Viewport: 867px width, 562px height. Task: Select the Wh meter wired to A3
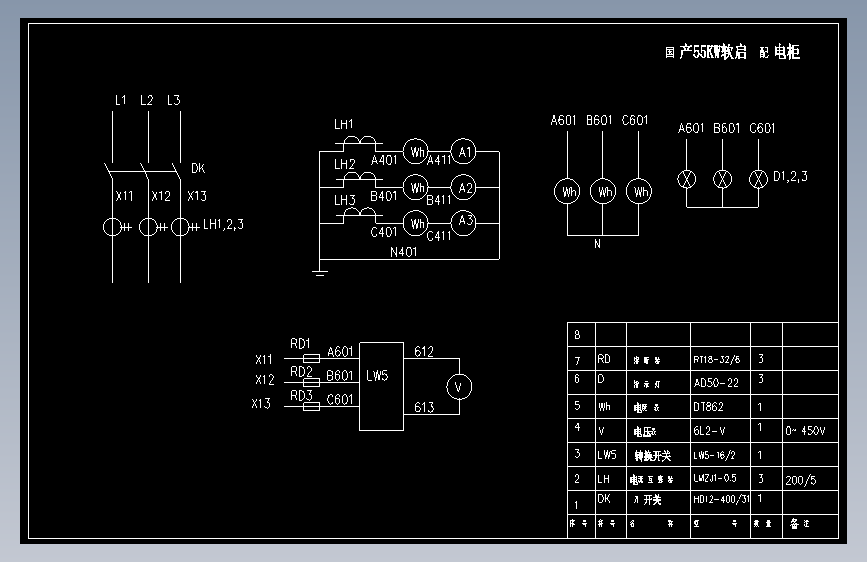point(416,223)
